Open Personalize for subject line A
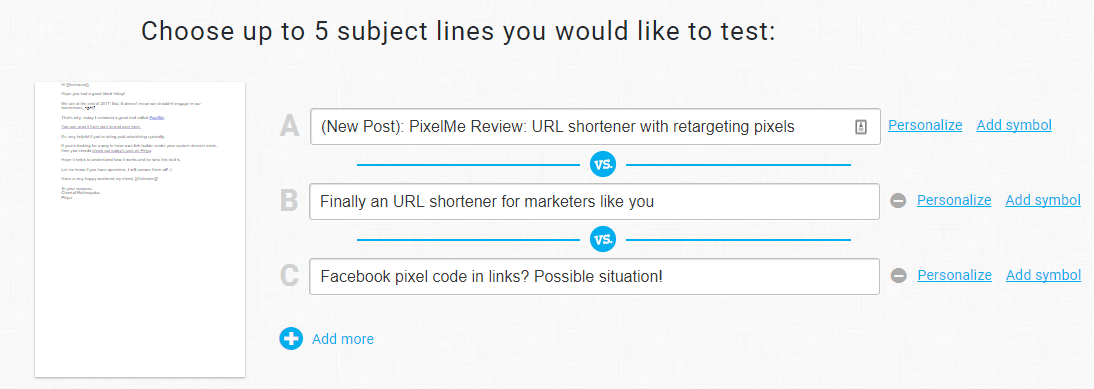 coord(925,125)
